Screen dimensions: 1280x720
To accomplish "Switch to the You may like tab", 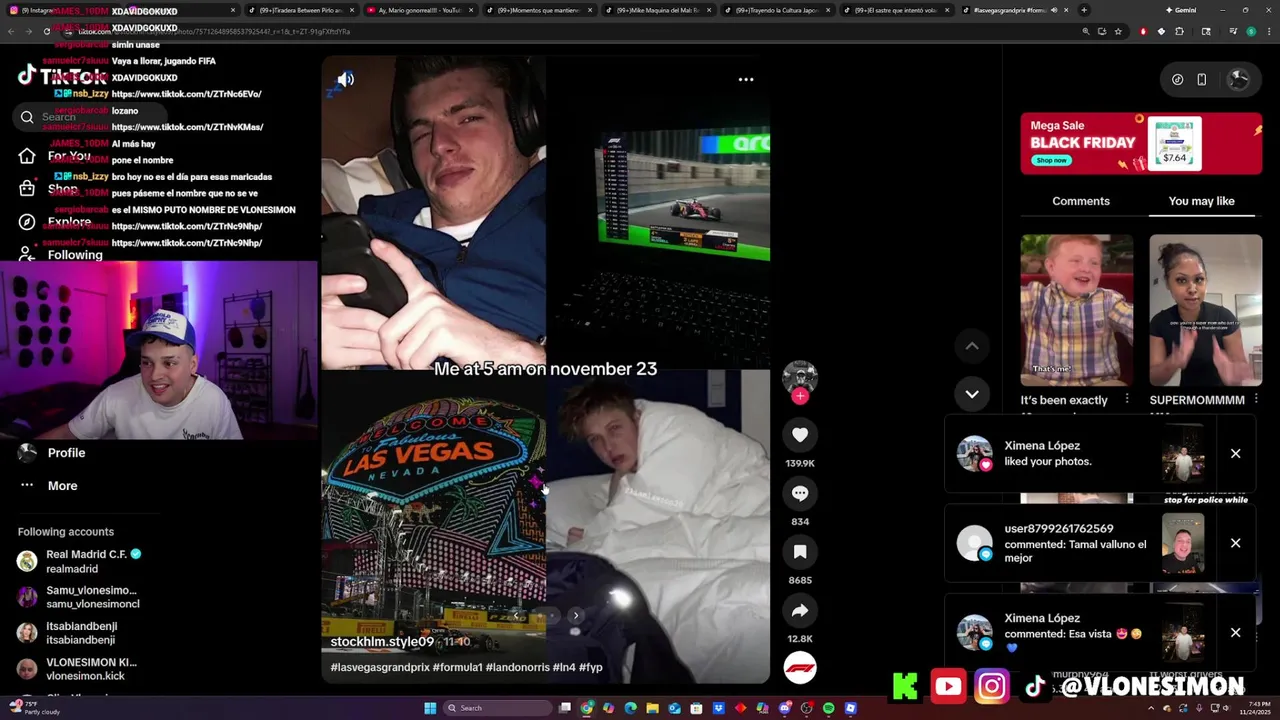I will tap(1201, 201).
